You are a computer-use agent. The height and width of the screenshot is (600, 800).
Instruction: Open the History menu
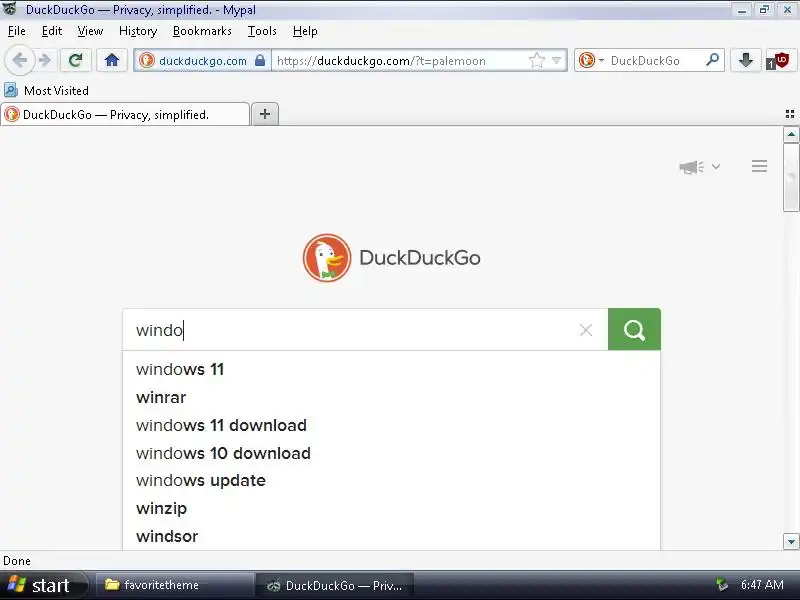coord(138,31)
